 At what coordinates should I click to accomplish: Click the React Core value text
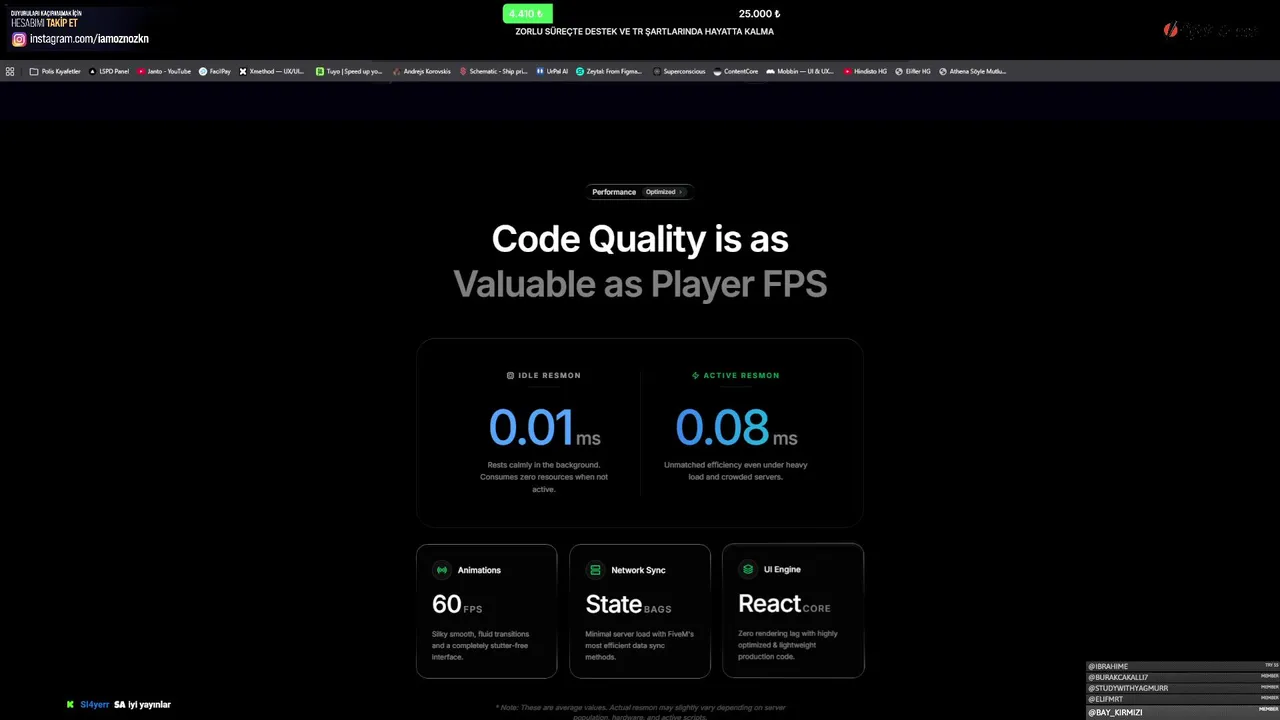[784, 604]
